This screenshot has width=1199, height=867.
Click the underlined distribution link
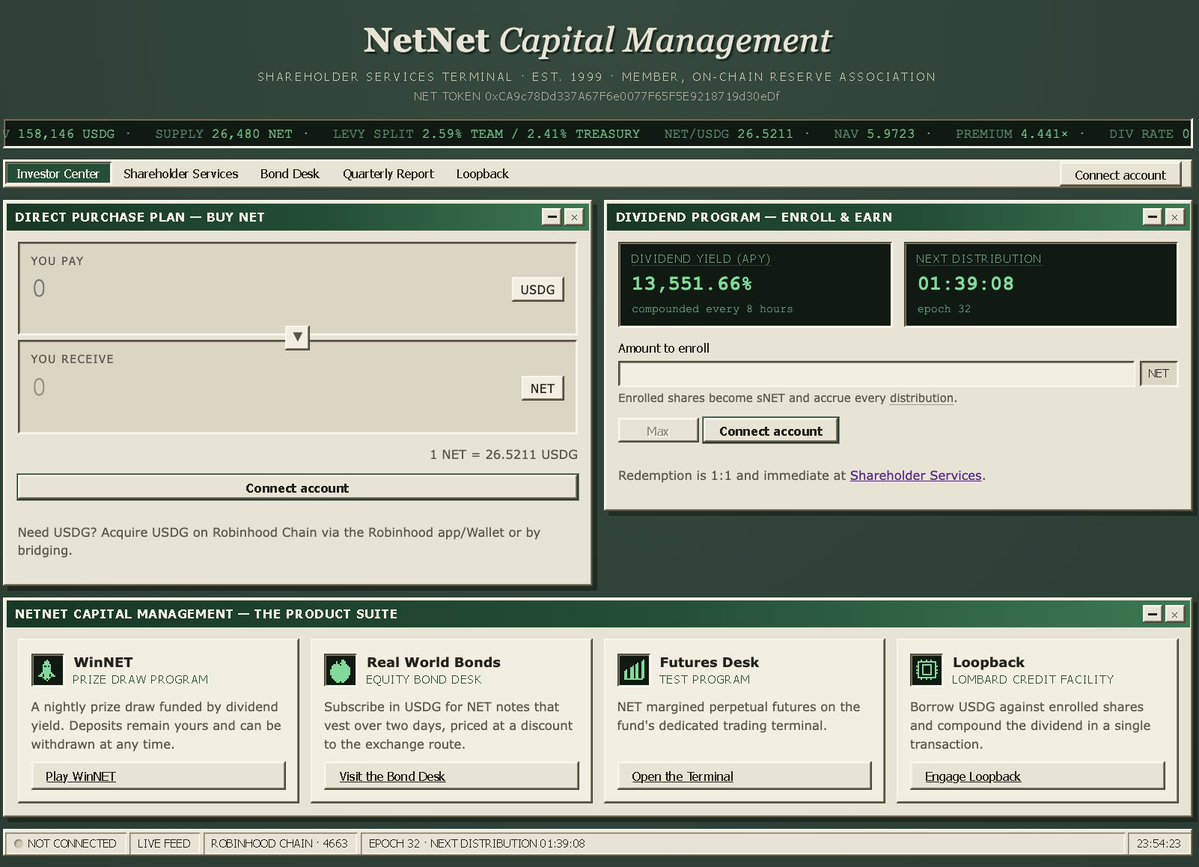[x=921, y=398]
